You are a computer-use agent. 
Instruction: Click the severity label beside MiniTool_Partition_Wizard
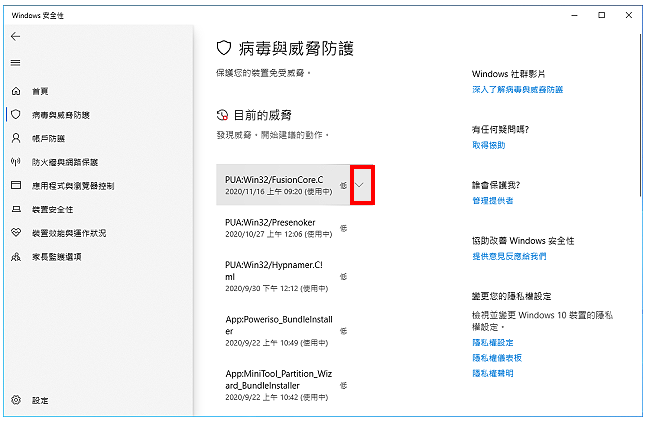tap(344, 385)
